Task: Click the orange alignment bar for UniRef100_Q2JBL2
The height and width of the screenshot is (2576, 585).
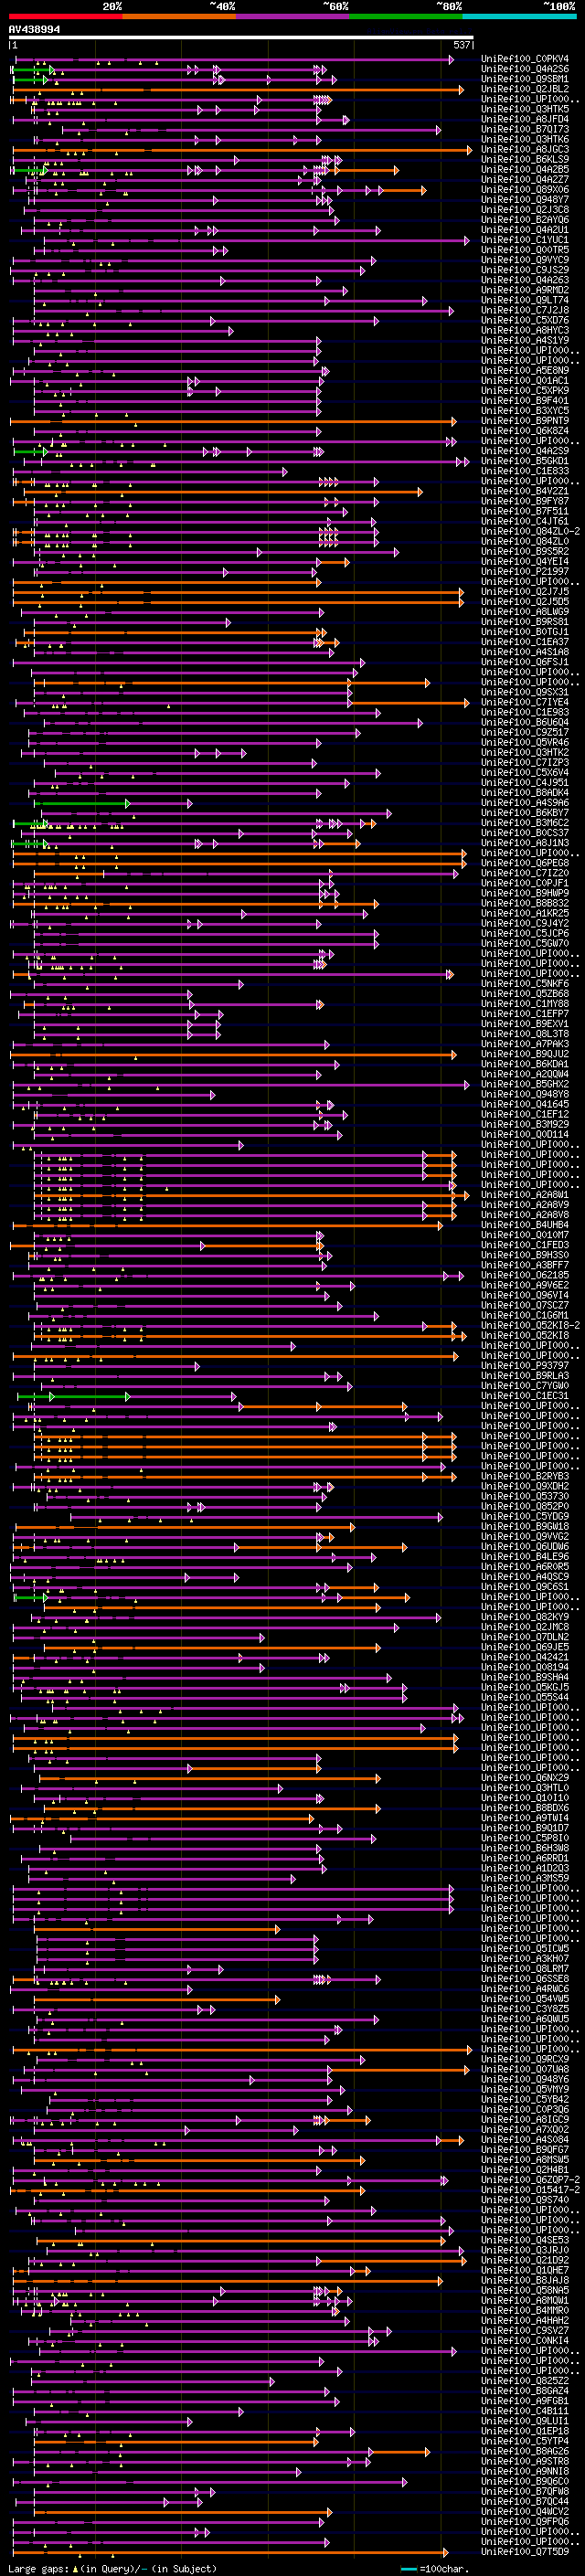Action: tap(238, 90)
